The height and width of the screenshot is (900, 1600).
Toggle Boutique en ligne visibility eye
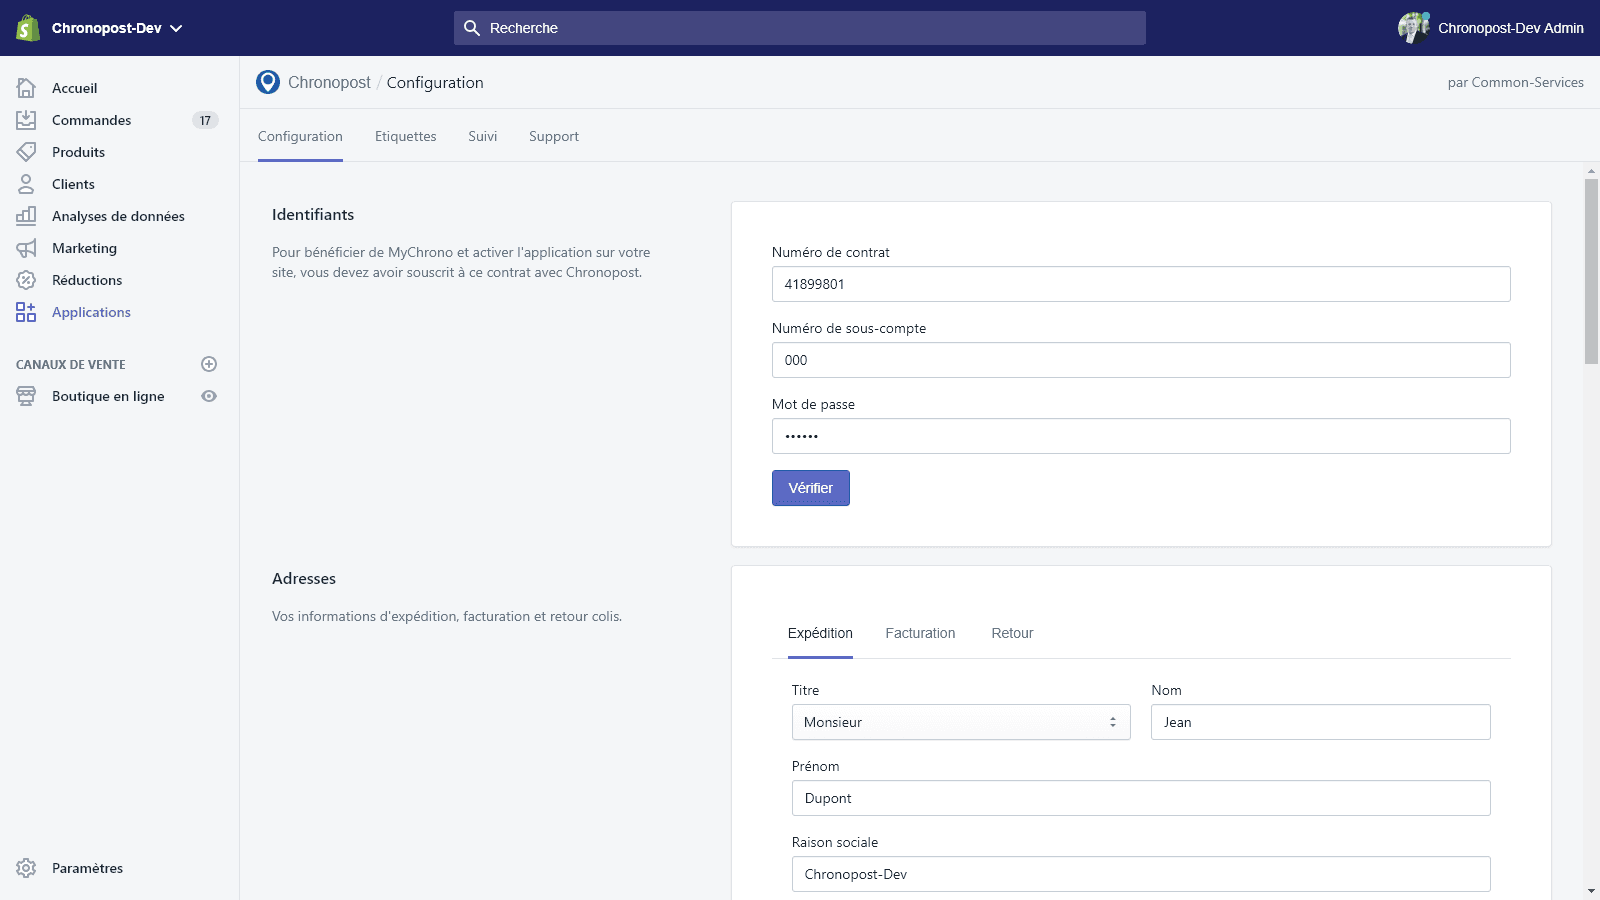pyautogui.click(x=208, y=396)
